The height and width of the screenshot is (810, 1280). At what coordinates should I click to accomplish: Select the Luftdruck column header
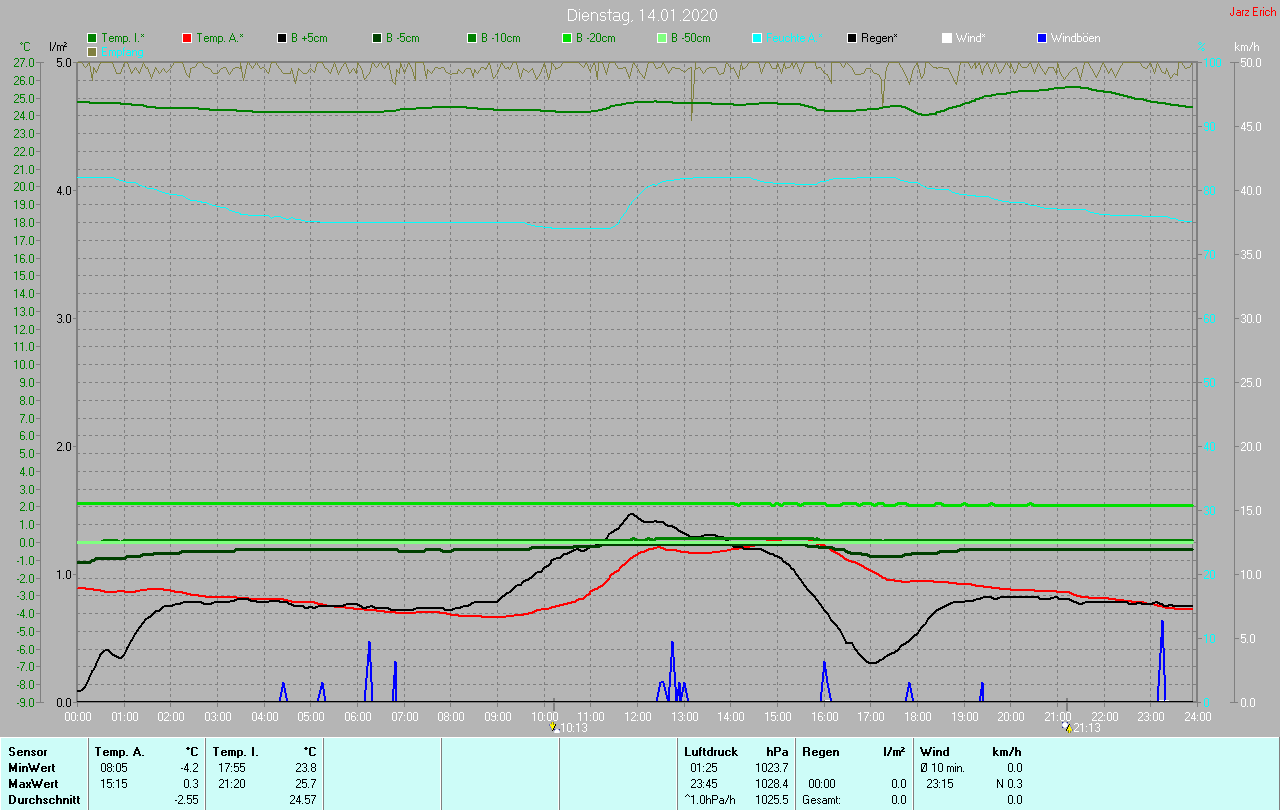click(x=709, y=752)
